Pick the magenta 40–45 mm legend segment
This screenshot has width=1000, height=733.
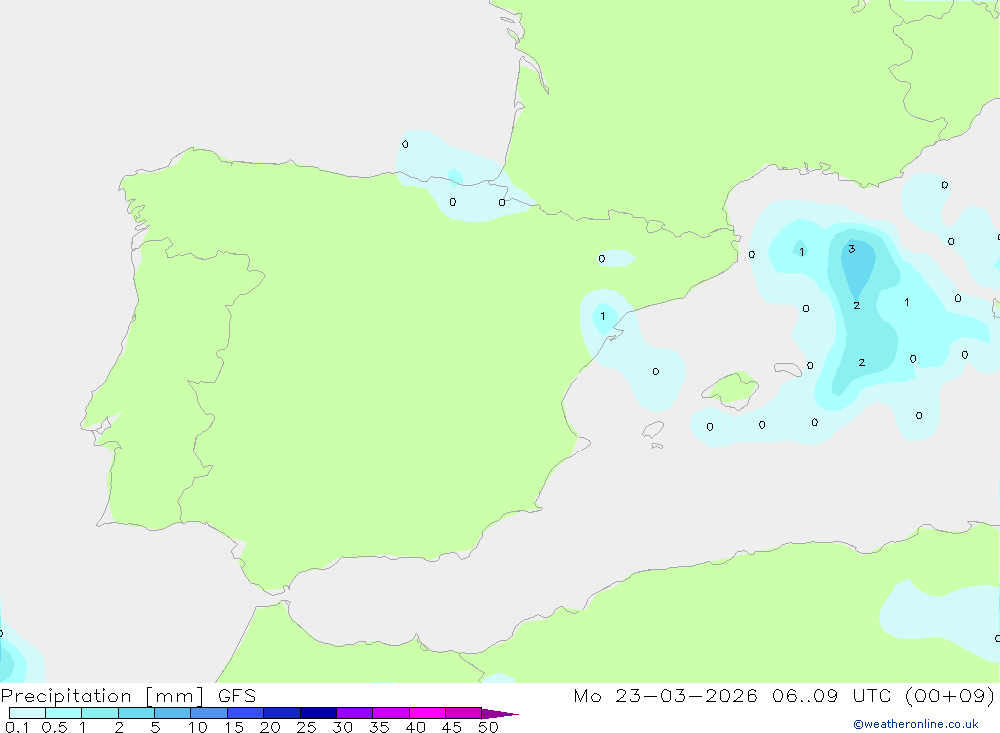coord(427,713)
